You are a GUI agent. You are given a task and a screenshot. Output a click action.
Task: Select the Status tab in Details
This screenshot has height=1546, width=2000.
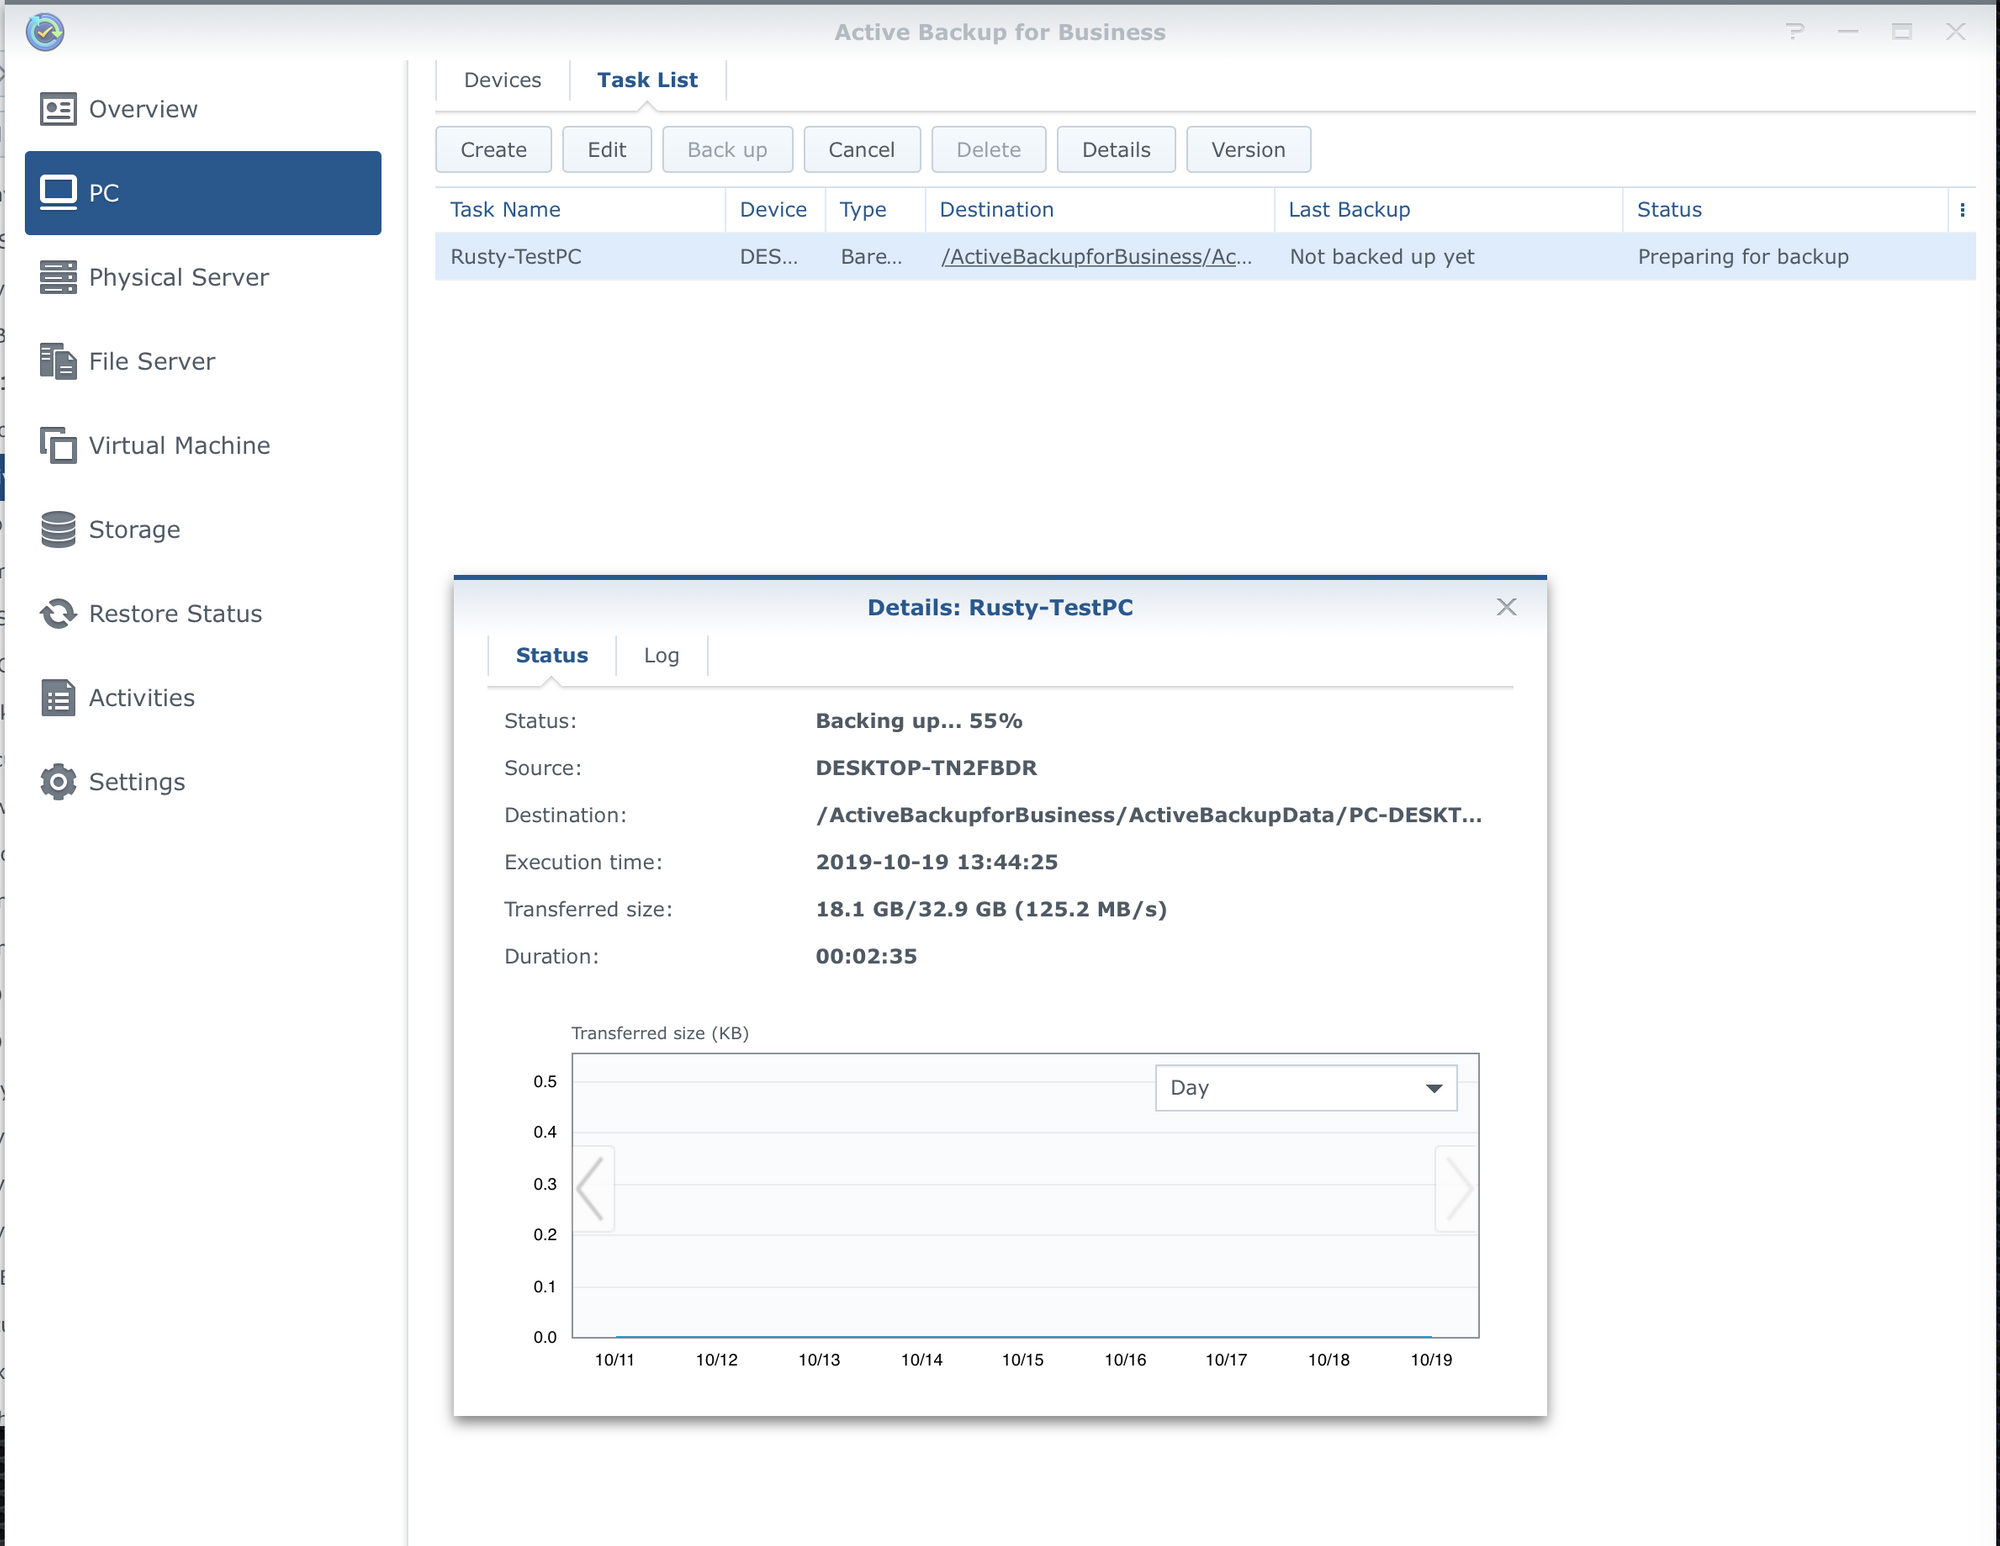(552, 655)
